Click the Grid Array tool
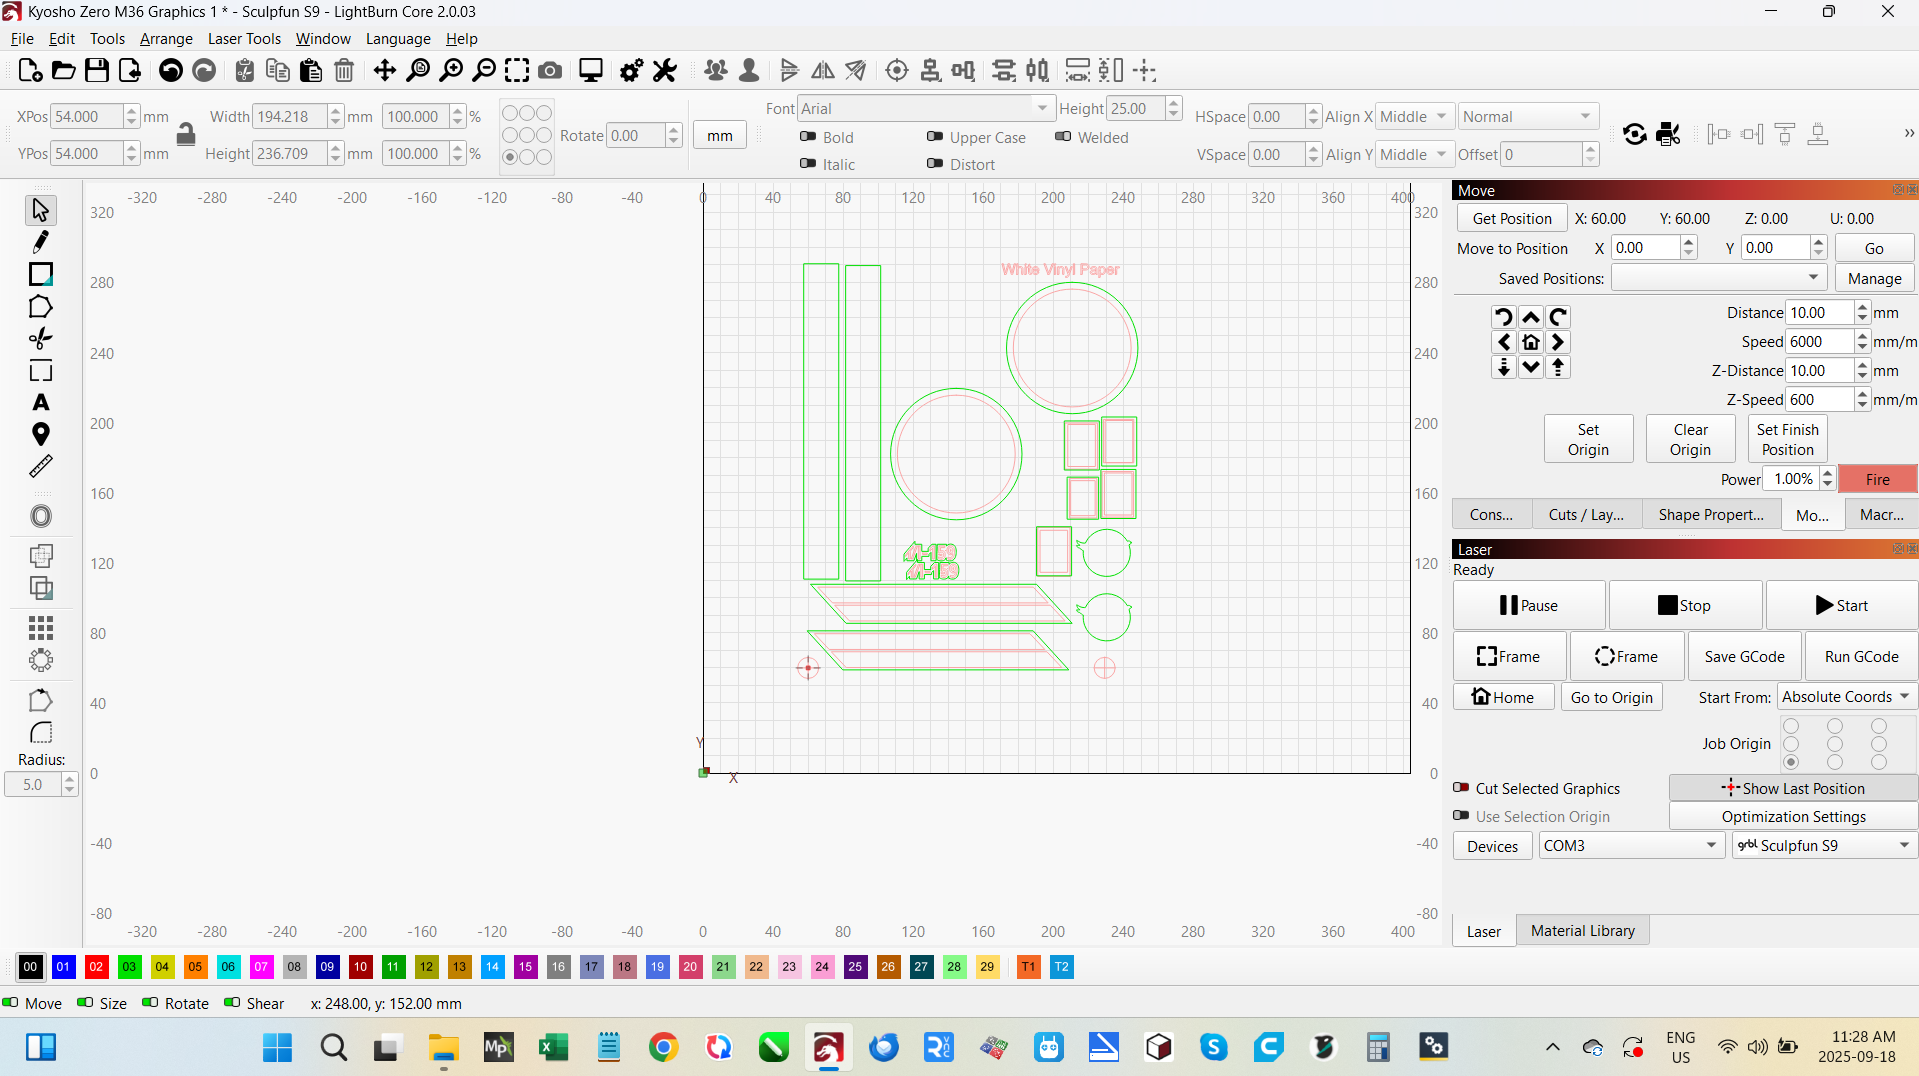 [40, 628]
